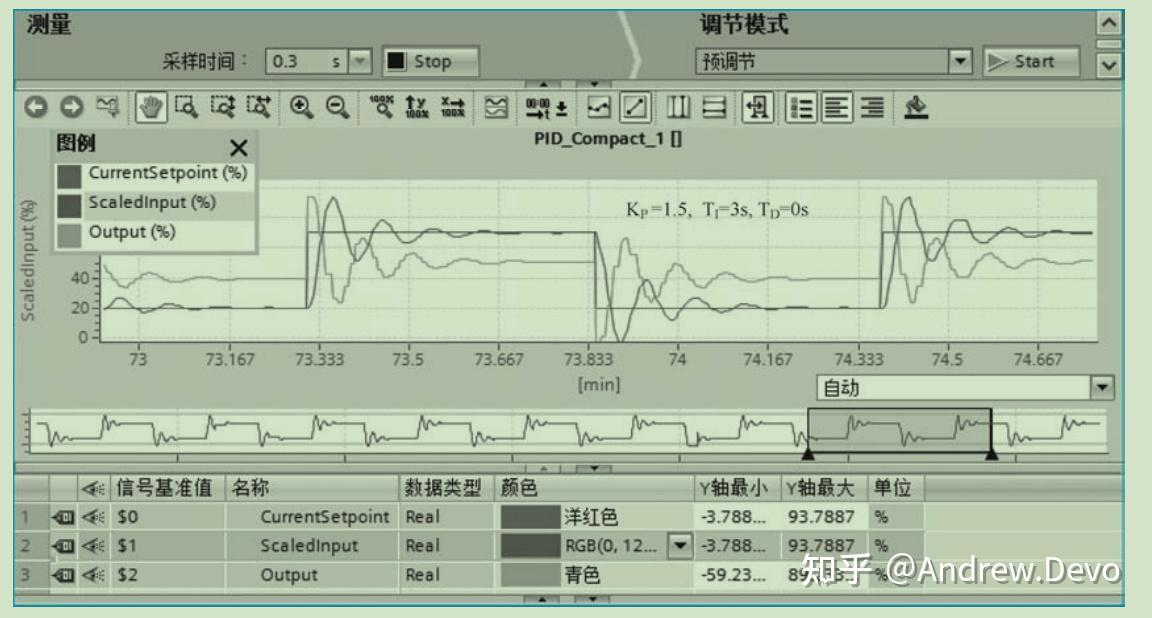The image size is (1152, 618).
Task: Toggle measurement points display icon
Action: 599,107
